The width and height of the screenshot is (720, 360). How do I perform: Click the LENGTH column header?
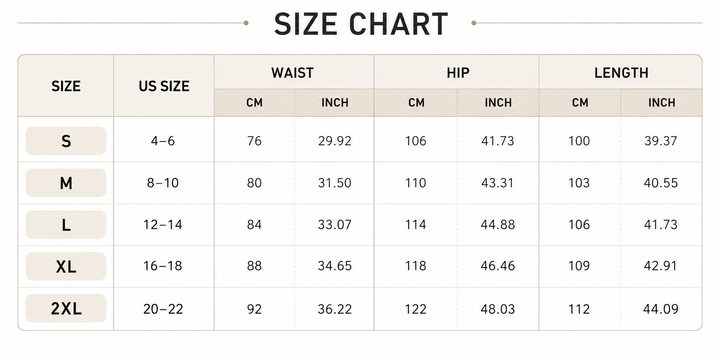[x=621, y=73]
